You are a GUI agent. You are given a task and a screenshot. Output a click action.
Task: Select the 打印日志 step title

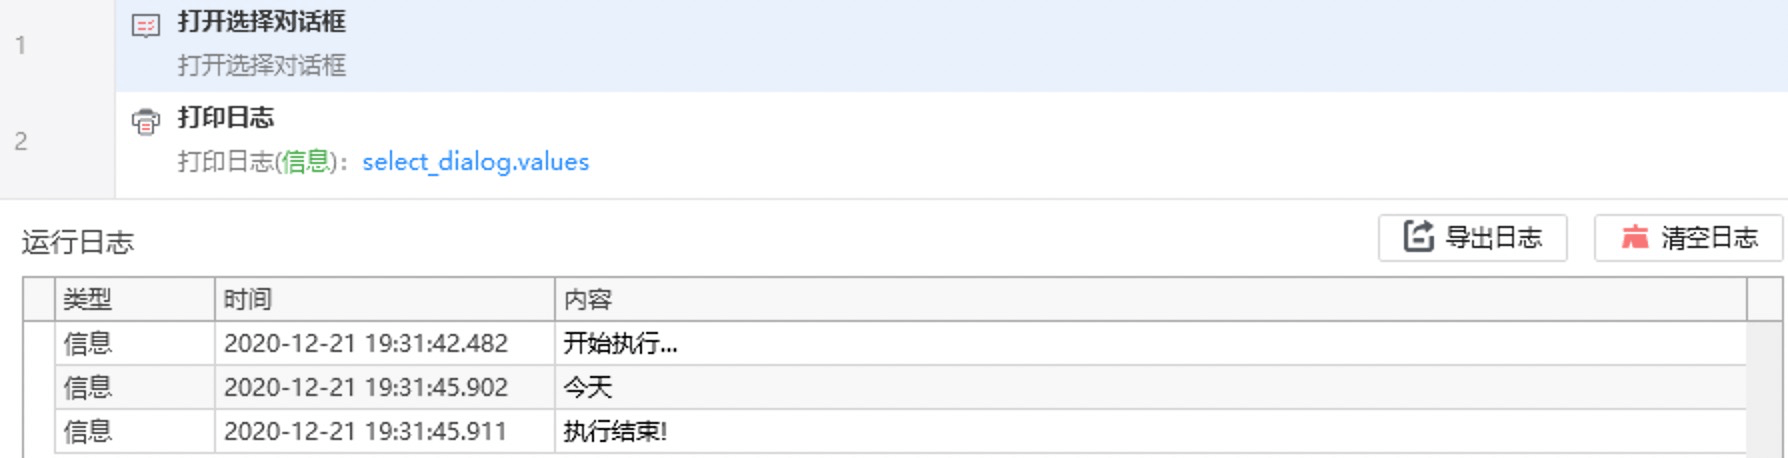(226, 118)
